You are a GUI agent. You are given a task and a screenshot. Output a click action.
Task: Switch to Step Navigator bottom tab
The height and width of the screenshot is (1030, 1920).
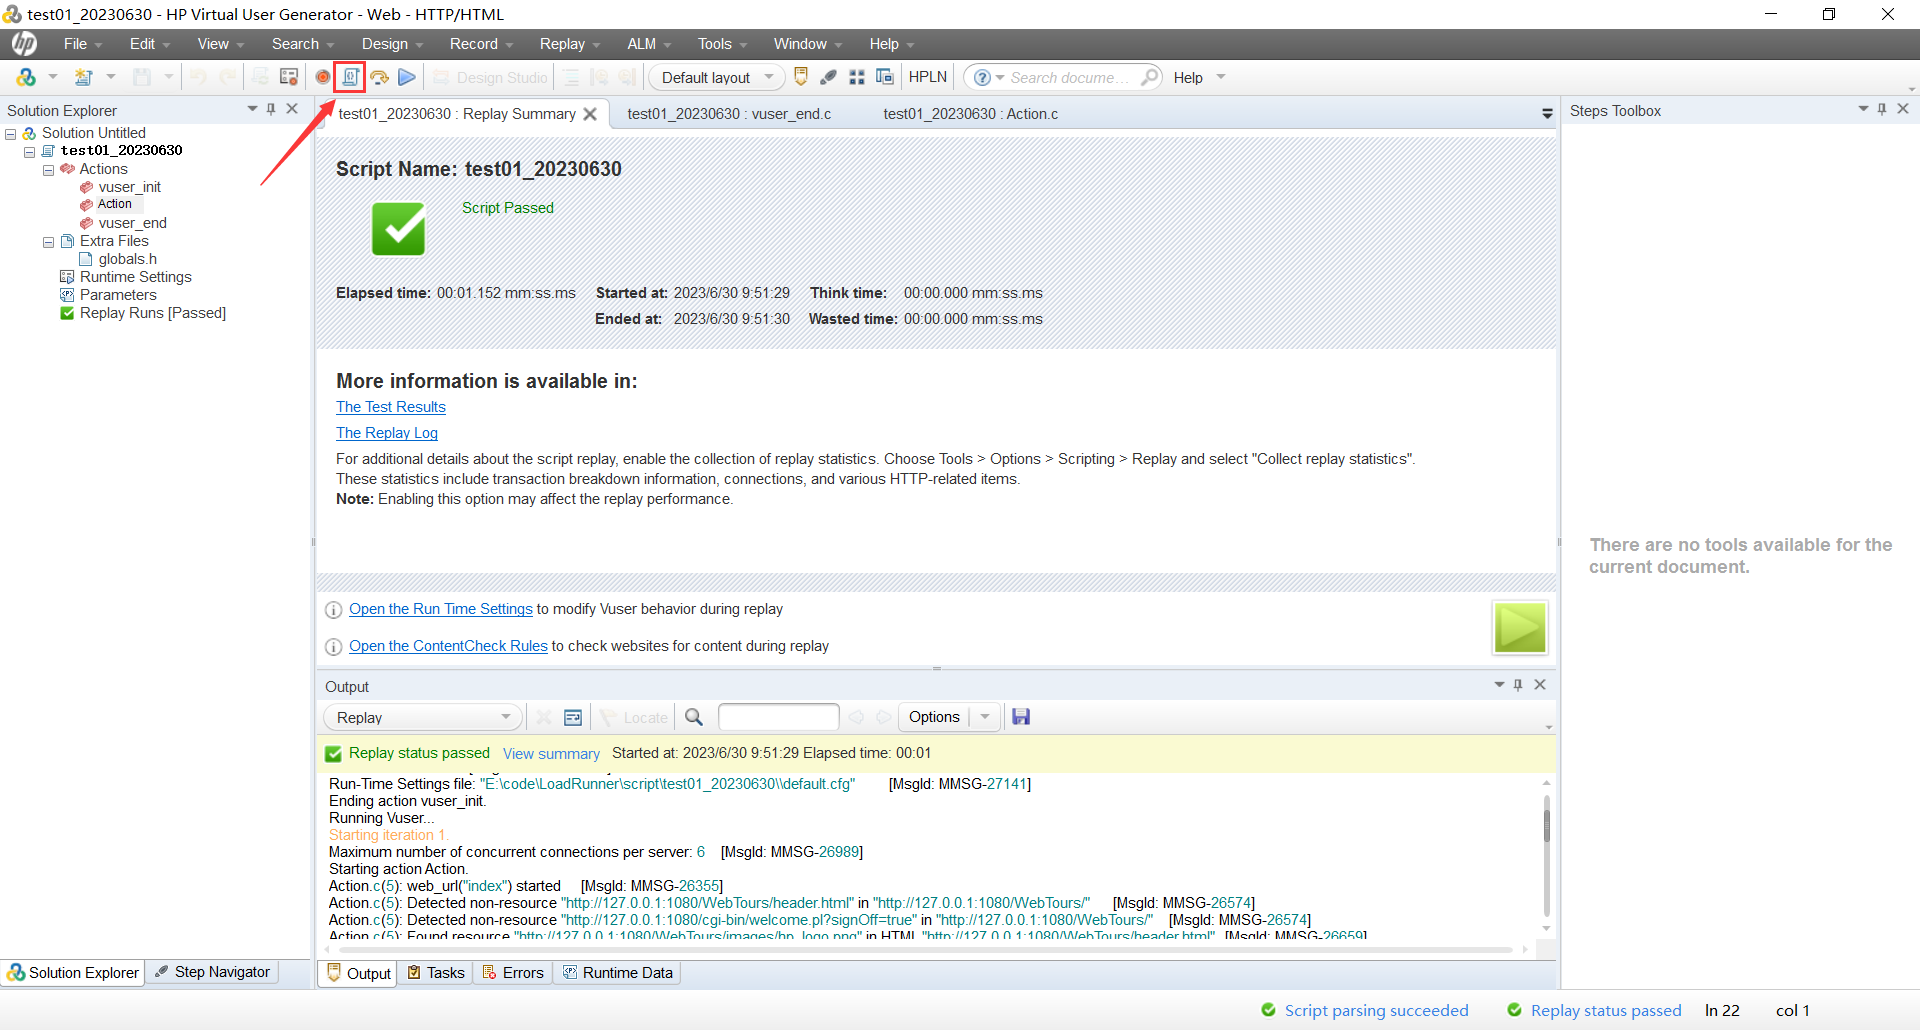tap(212, 972)
